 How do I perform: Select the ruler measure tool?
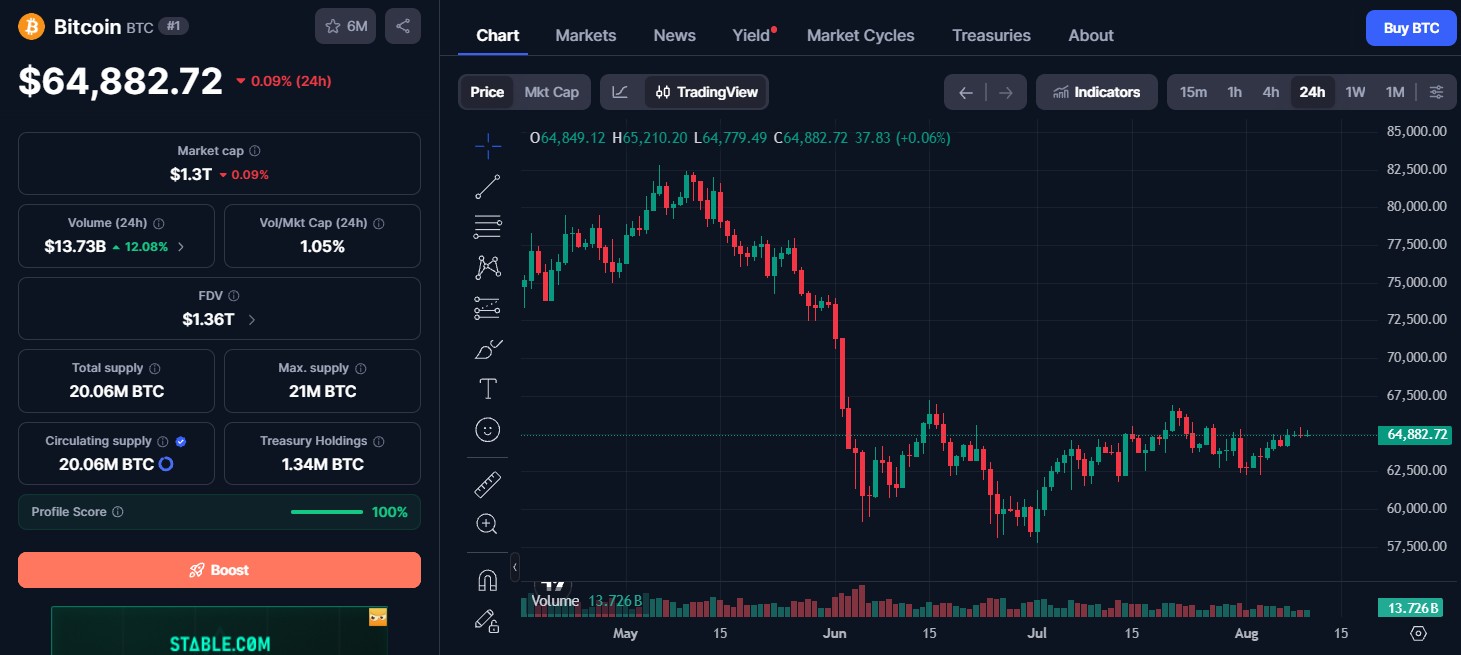pyautogui.click(x=488, y=485)
